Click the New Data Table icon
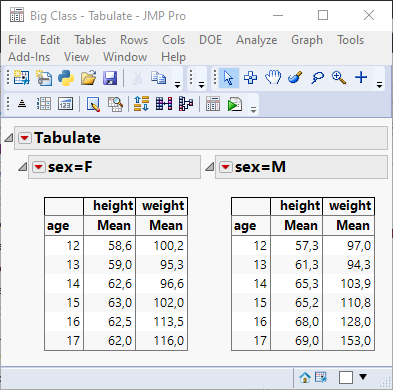Image resolution: width=393 pixels, height=390 pixels. [x=22, y=78]
